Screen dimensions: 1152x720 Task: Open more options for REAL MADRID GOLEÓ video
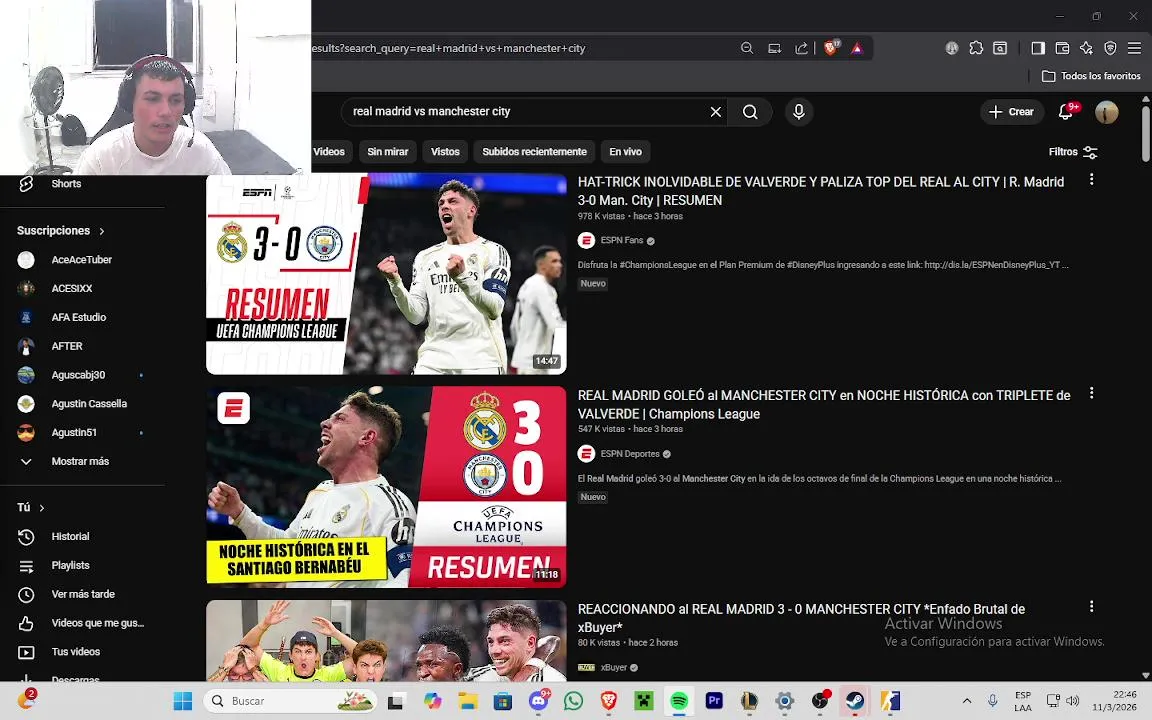pos(1092,393)
